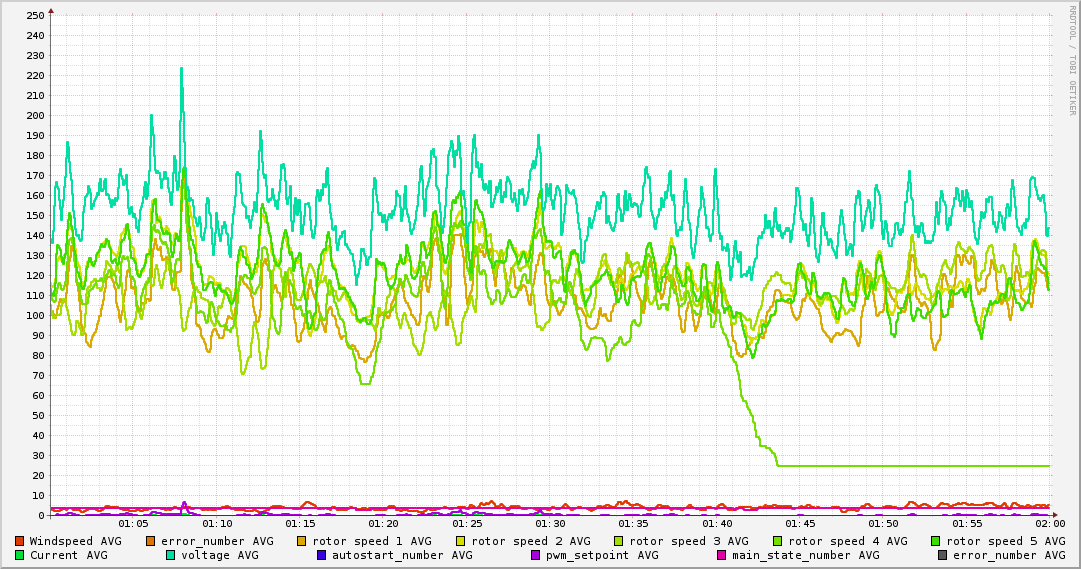Click the rotor speed 4 AVG color swatch
Image resolution: width=1081 pixels, height=569 pixels.
[778, 541]
